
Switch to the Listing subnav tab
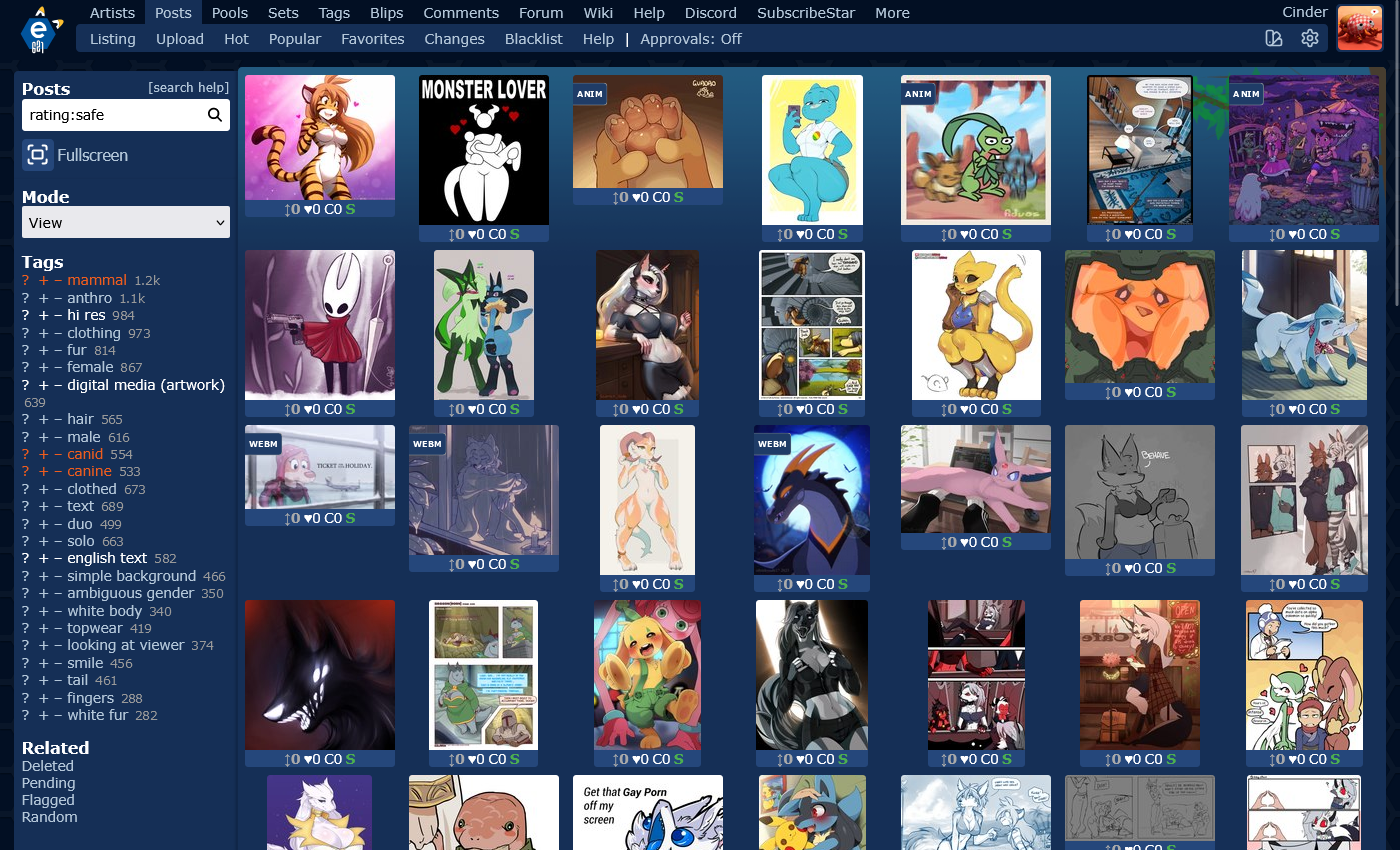pyautogui.click(x=112, y=39)
